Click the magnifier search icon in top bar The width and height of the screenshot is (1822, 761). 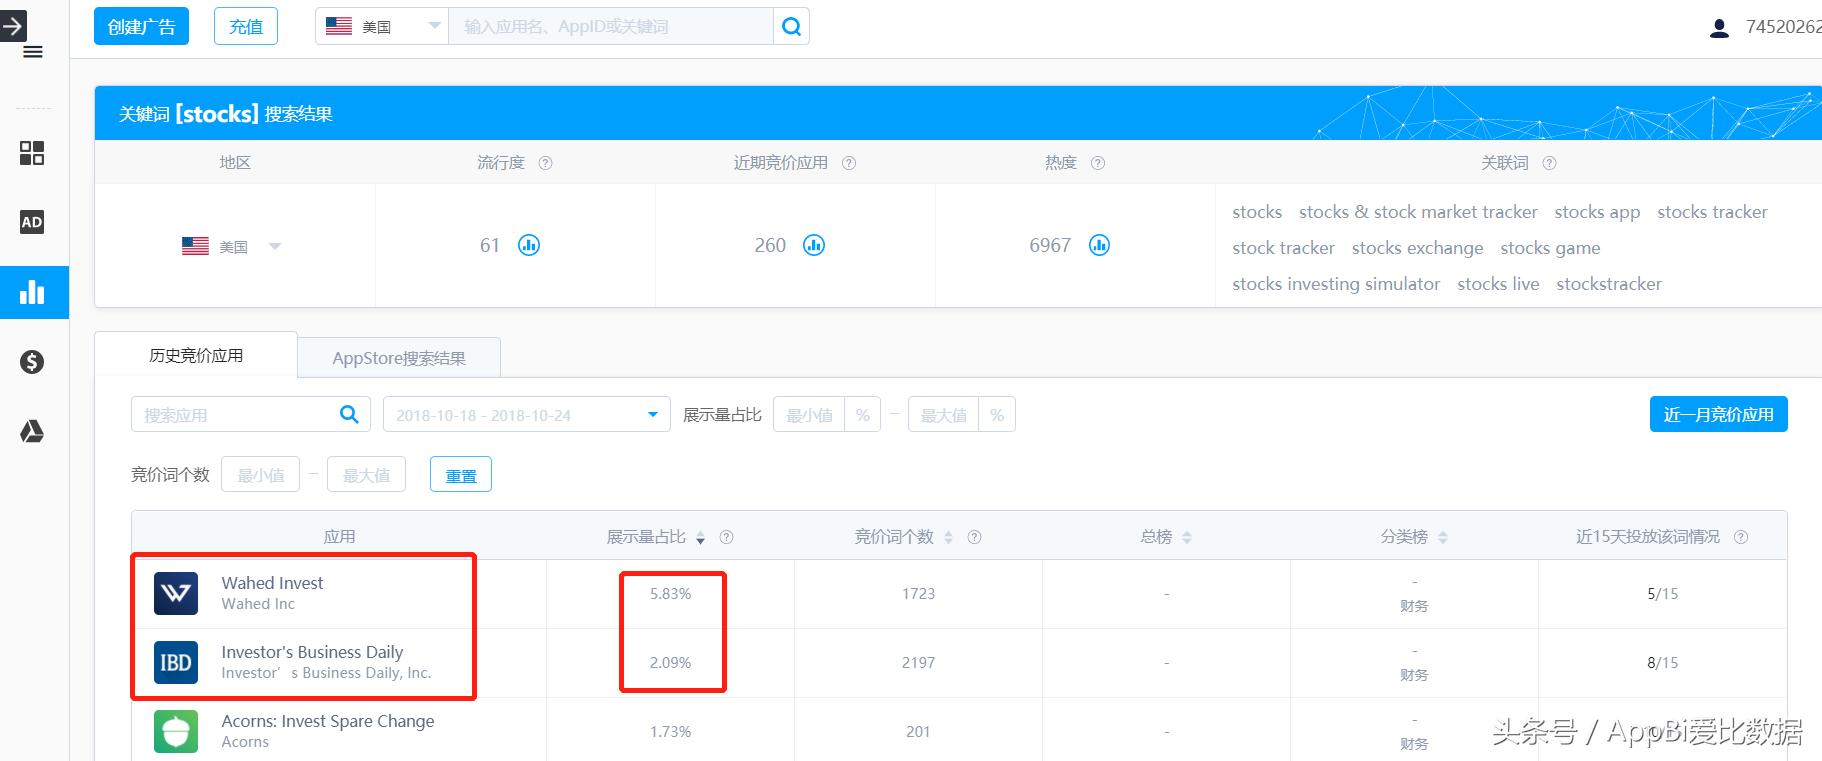[791, 27]
